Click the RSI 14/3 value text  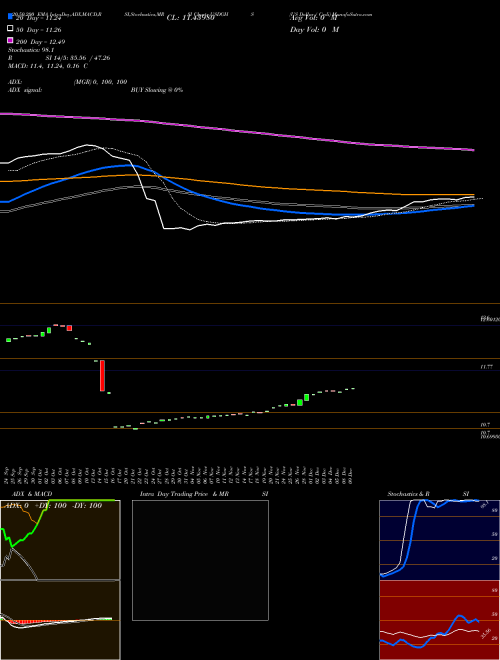pos(78,58)
